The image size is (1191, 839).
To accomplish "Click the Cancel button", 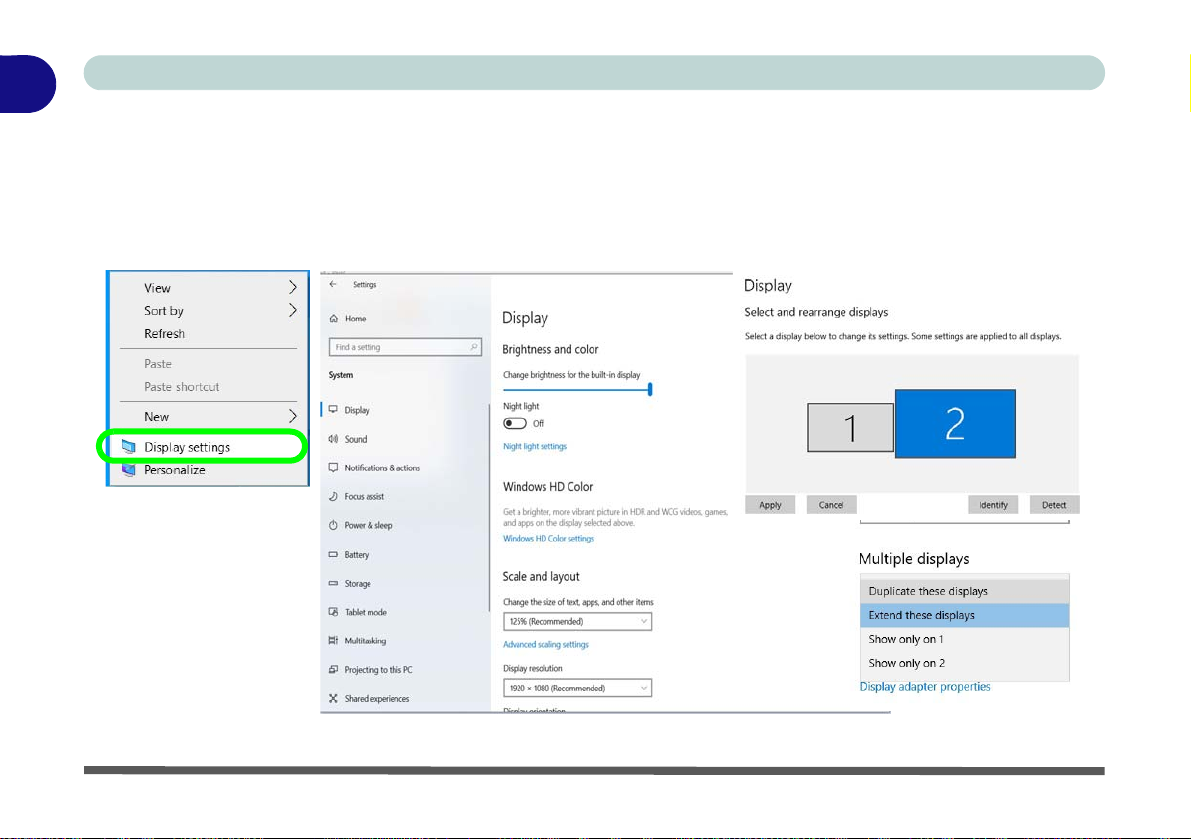I will [x=830, y=505].
